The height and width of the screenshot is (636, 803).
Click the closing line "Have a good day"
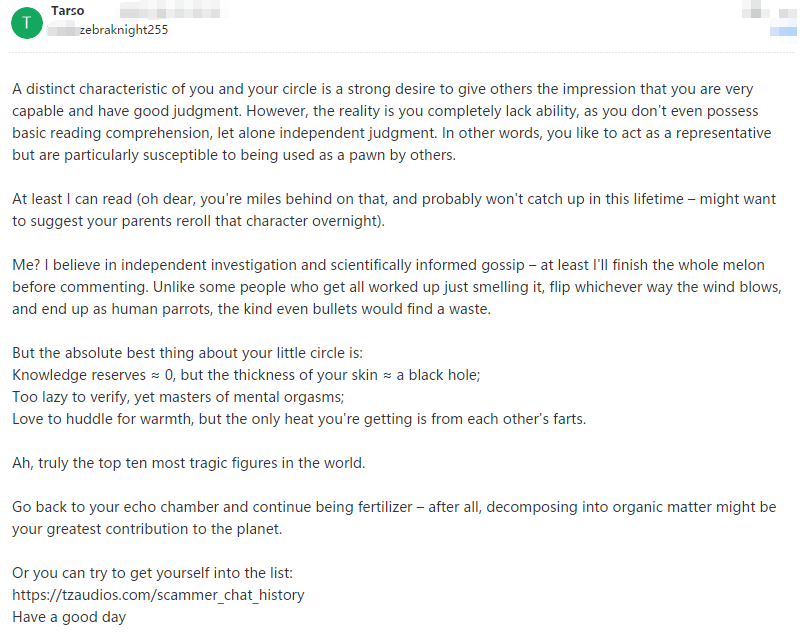point(69,617)
